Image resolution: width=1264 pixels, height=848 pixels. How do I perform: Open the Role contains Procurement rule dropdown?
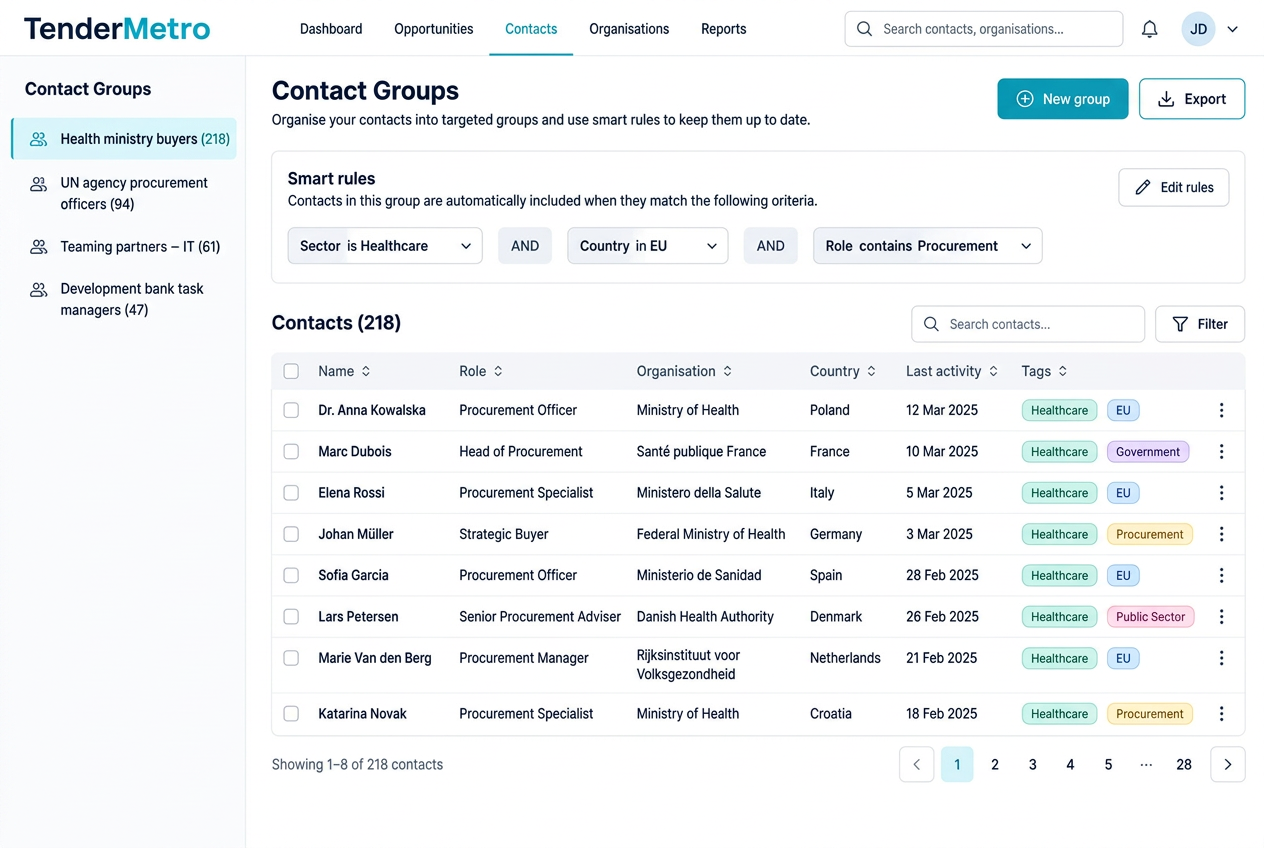(928, 246)
